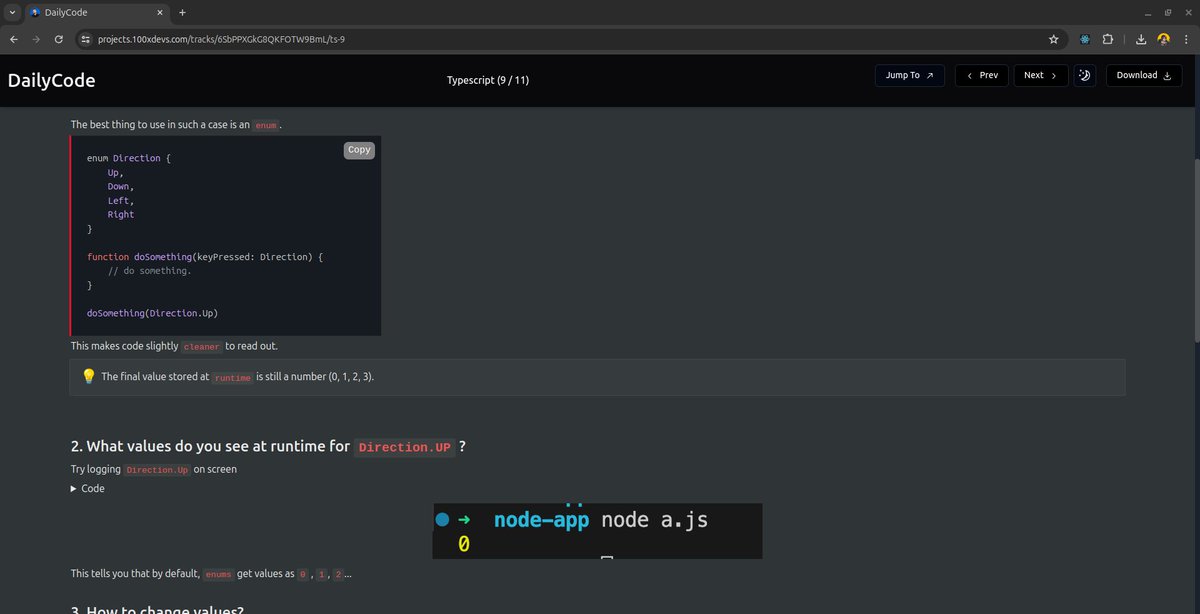Open the Chrome profile avatar
This screenshot has height=614, width=1200.
[1164, 39]
